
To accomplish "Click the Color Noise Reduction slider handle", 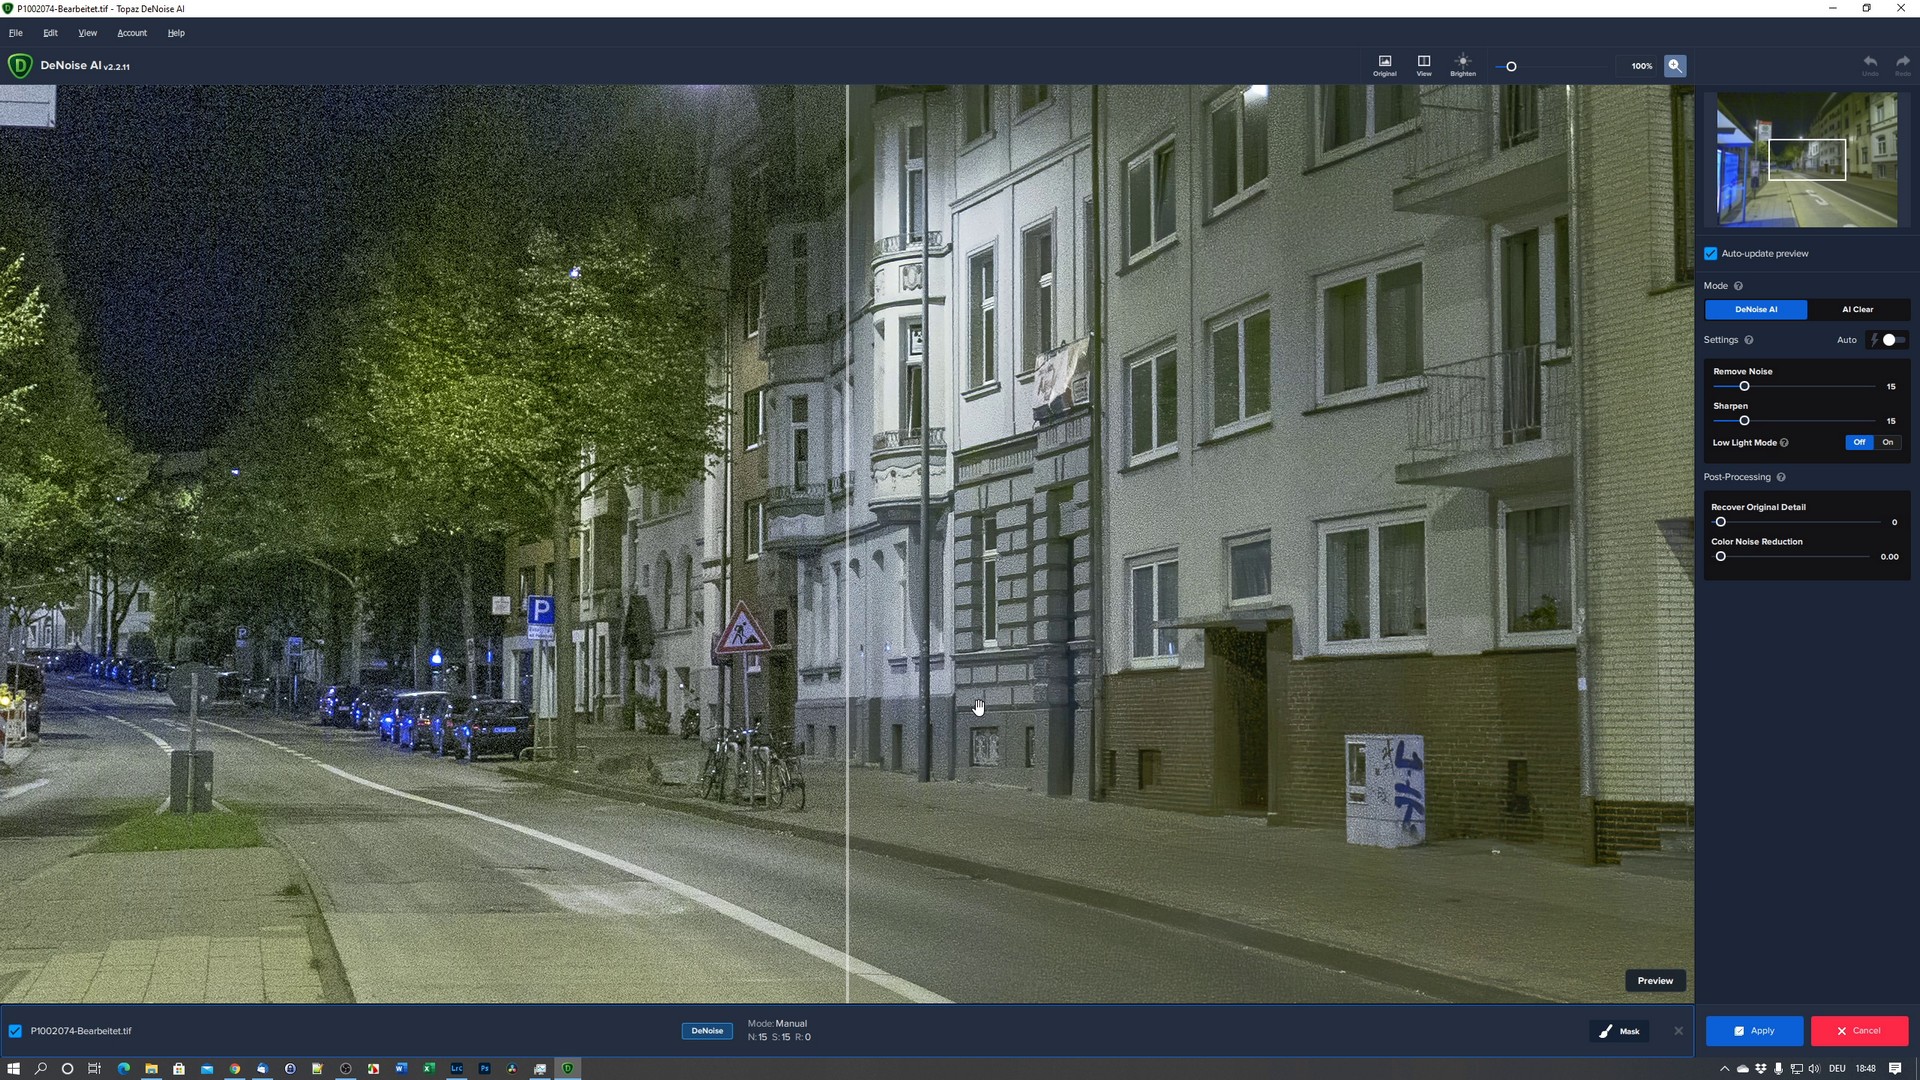I will point(1720,557).
